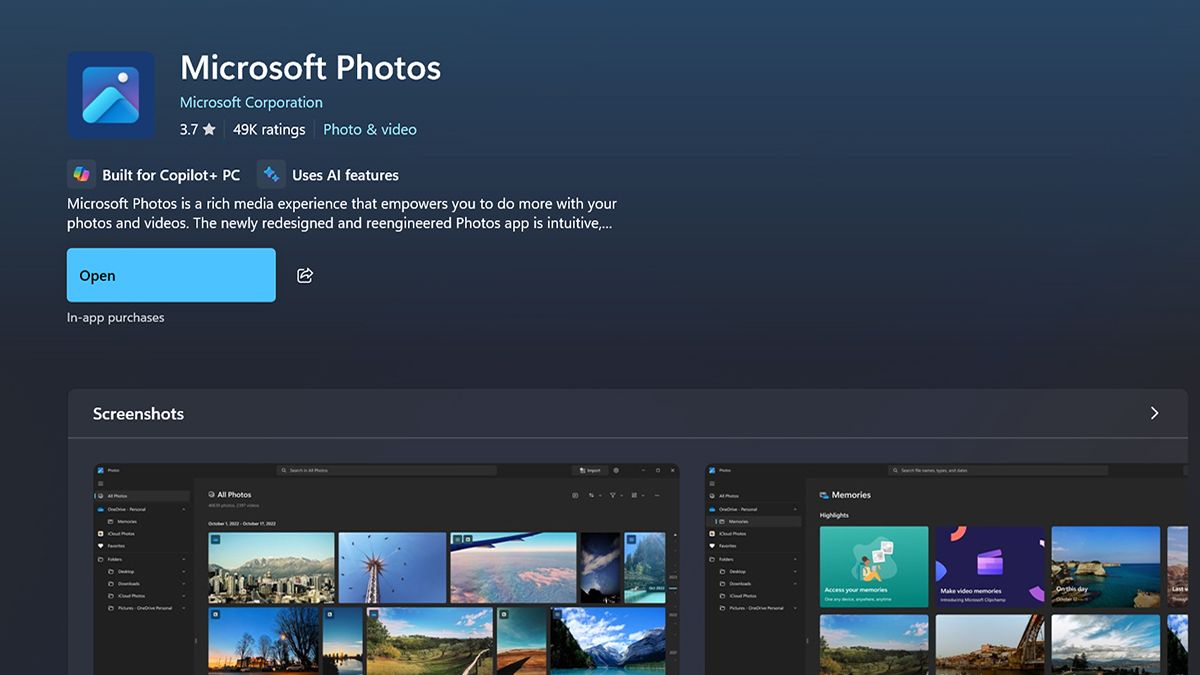Collapse the Folders section in the sidebar
1200x675 pixels.
[x=183, y=559]
